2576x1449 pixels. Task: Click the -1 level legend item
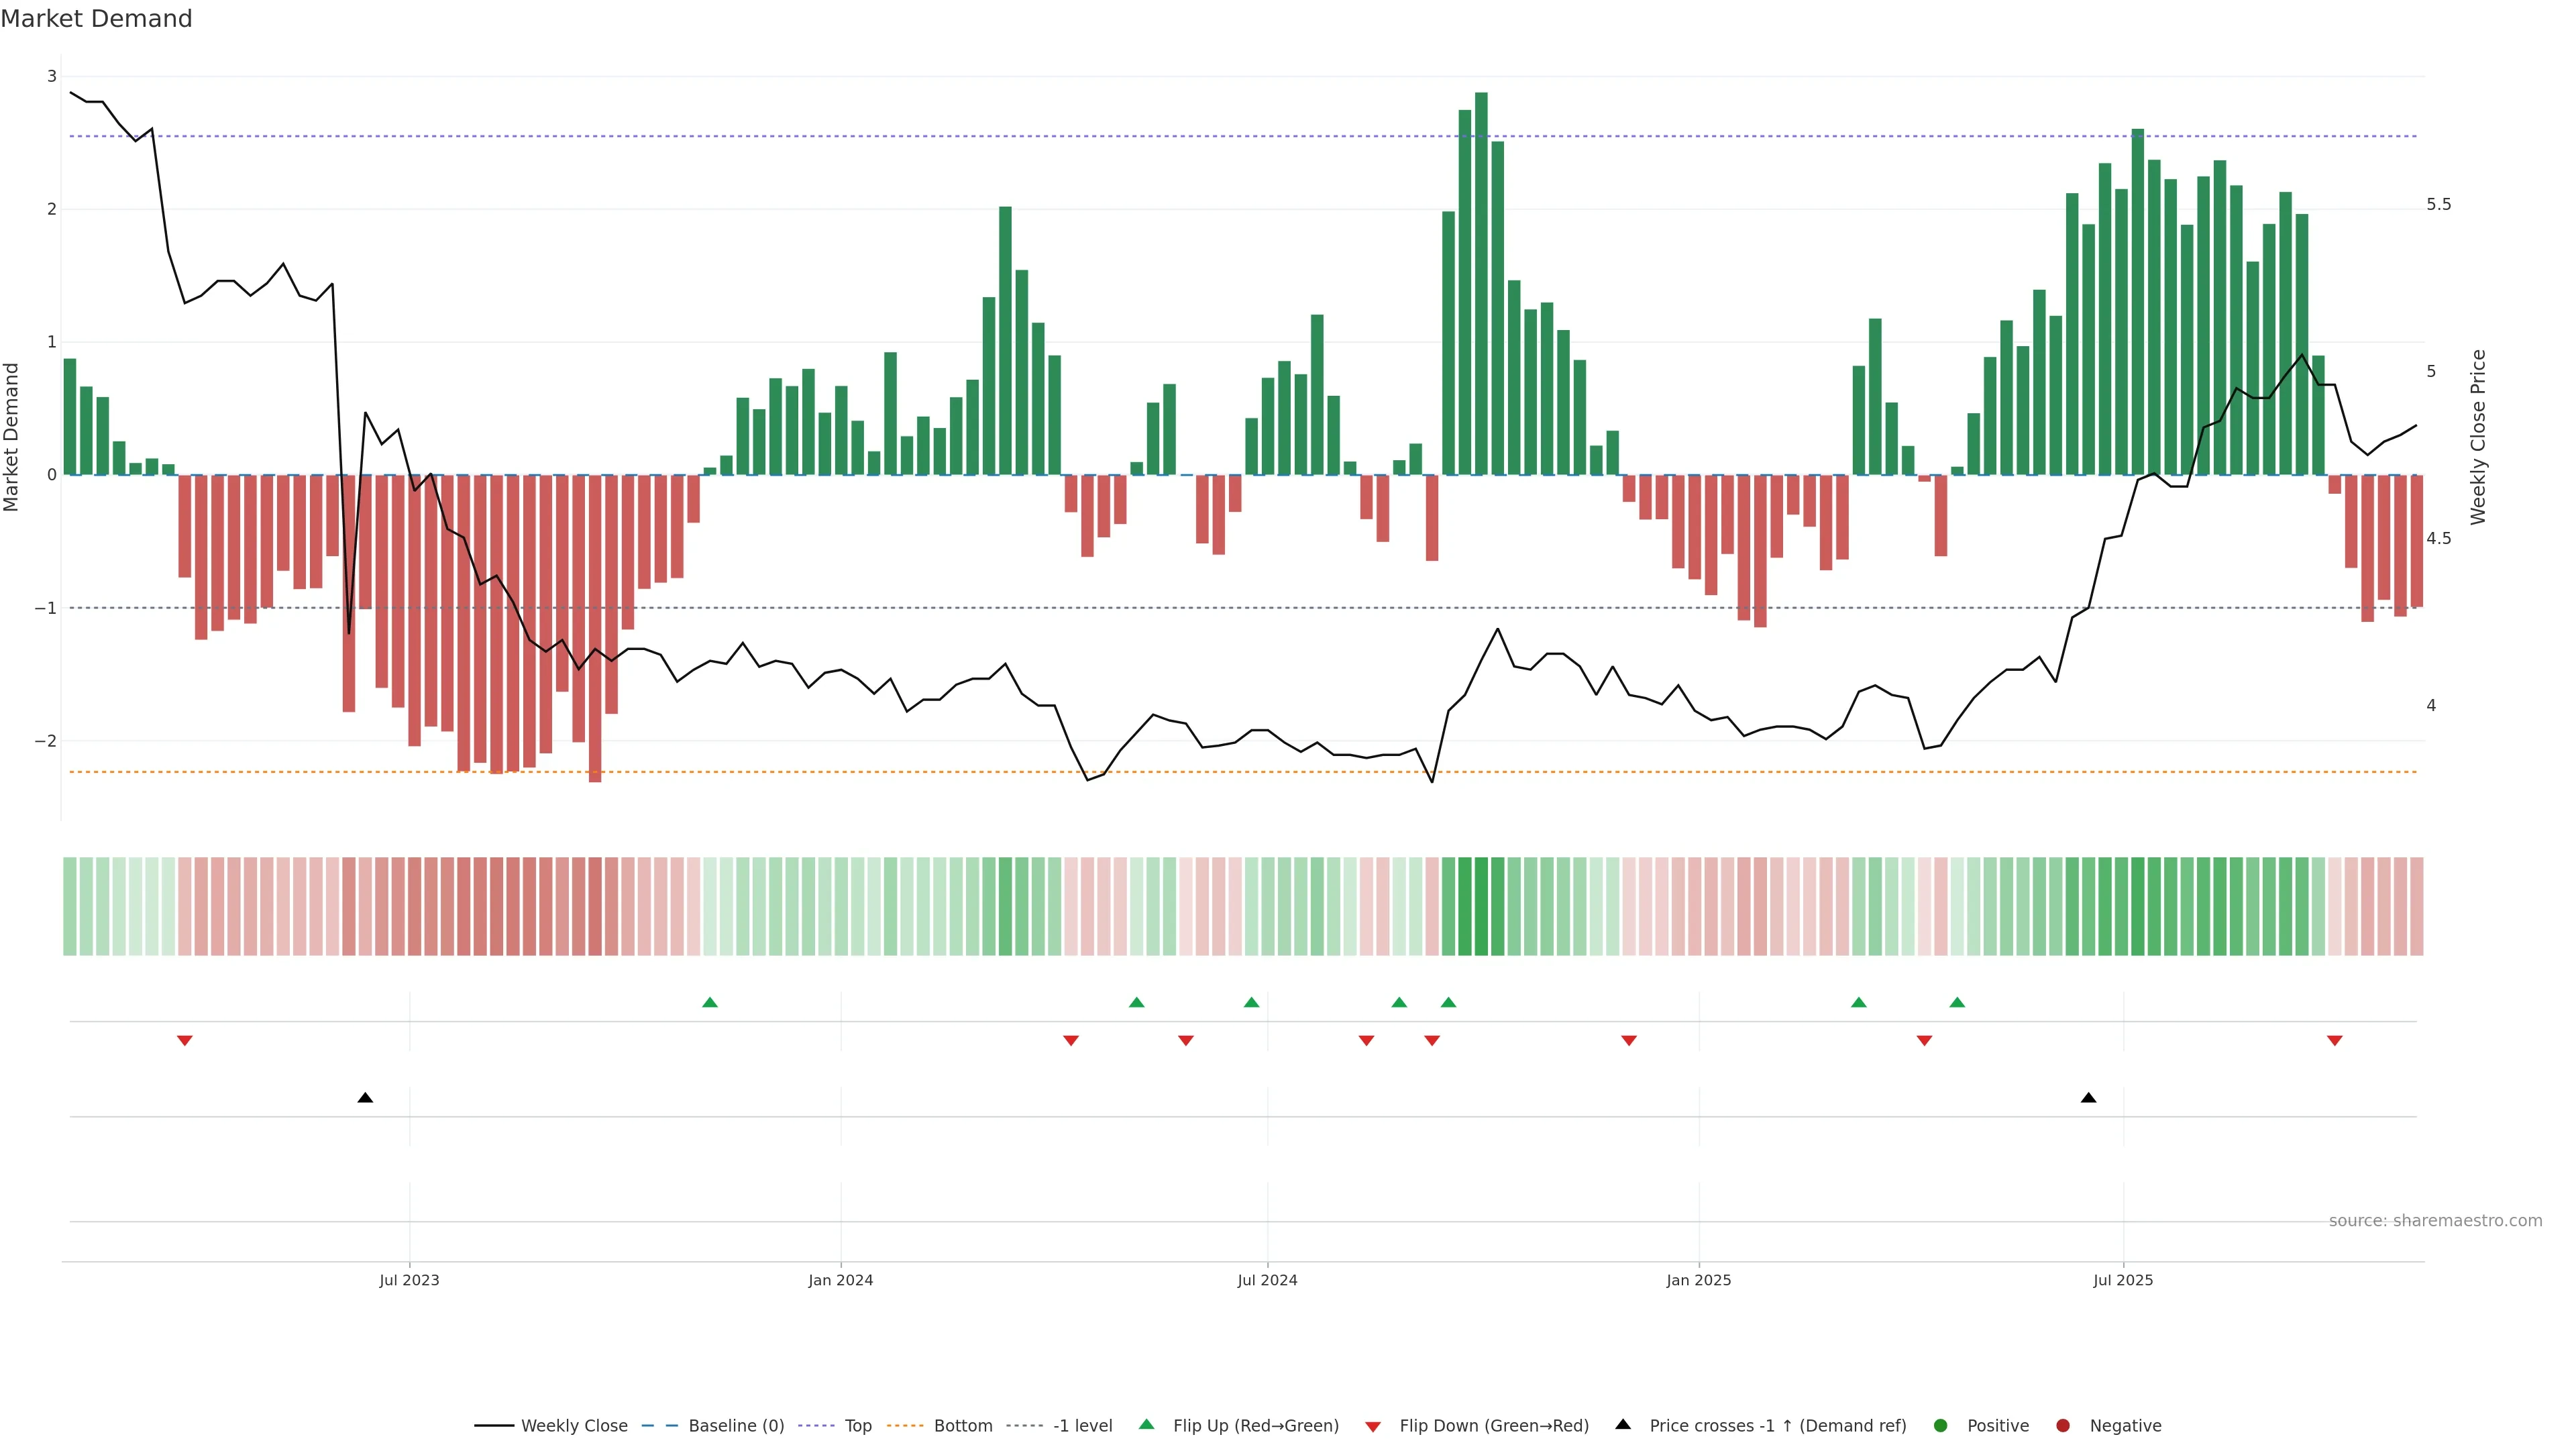(x=1082, y=1426)
